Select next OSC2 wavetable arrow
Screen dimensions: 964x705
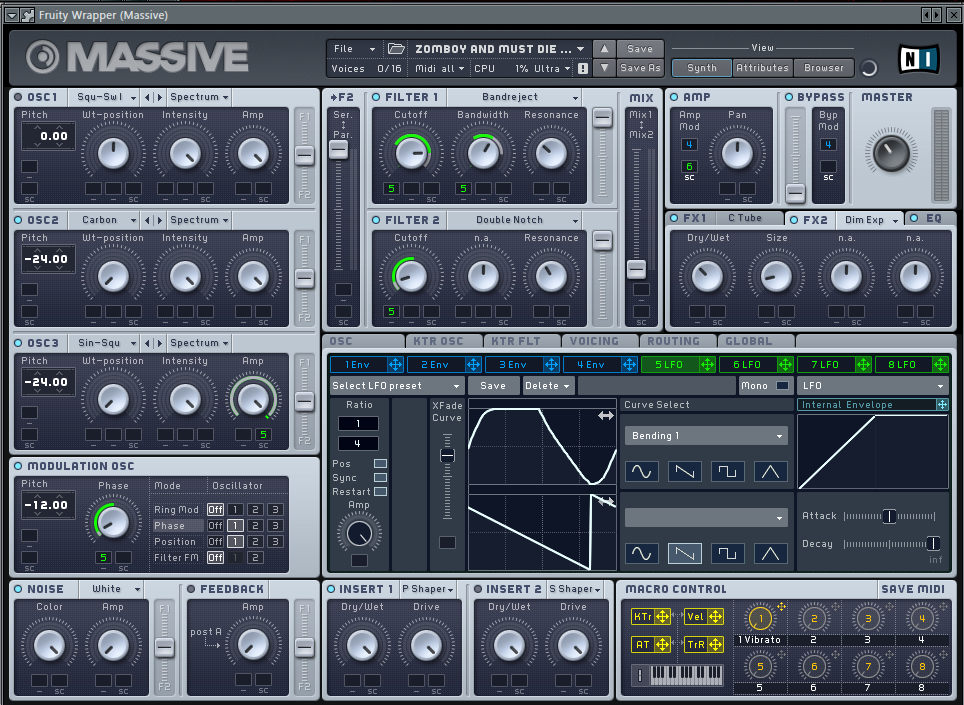[160, 220]
